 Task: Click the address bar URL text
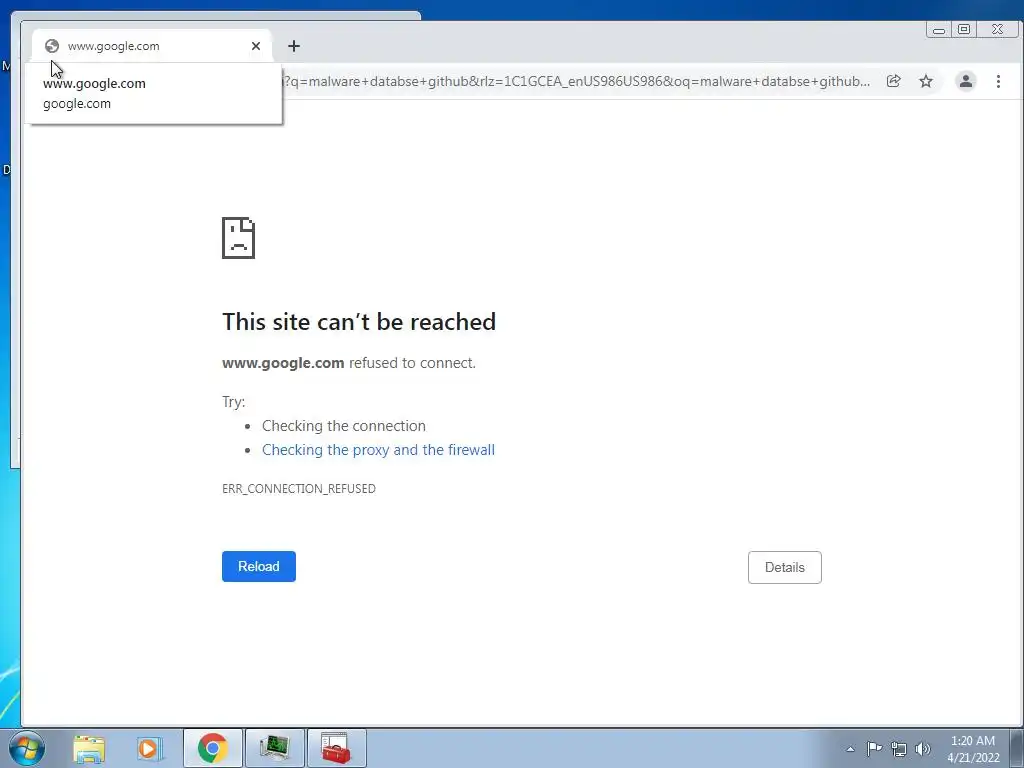577,81
